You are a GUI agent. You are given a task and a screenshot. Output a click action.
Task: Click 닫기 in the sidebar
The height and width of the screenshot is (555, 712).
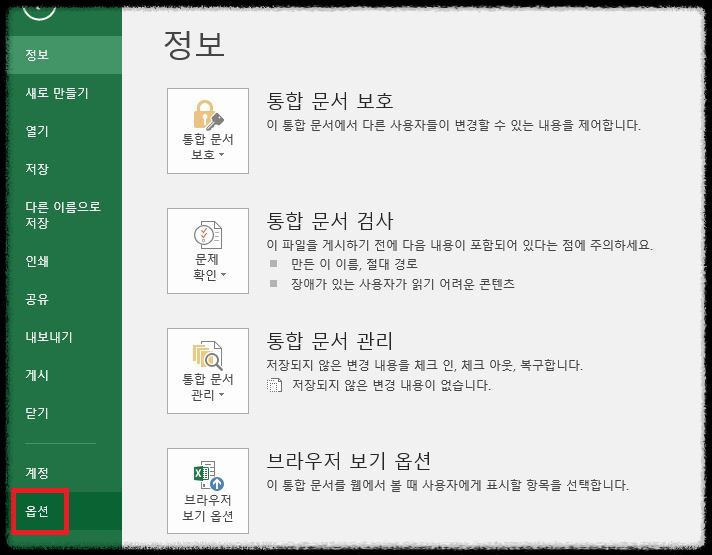point(64,413)
